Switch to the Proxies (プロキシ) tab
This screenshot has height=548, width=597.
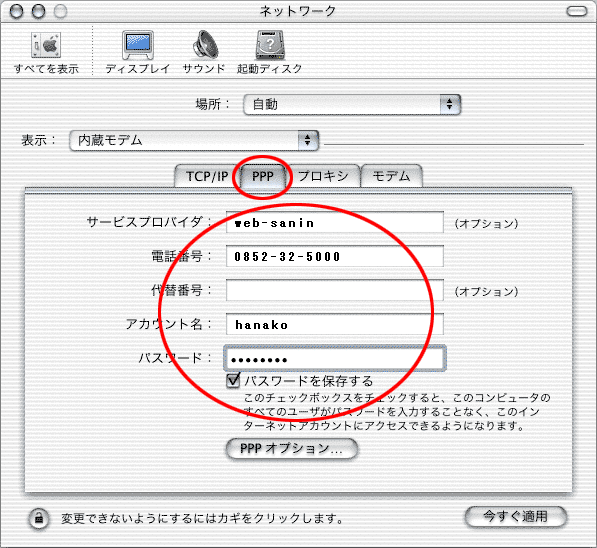(x=323, y=176)
